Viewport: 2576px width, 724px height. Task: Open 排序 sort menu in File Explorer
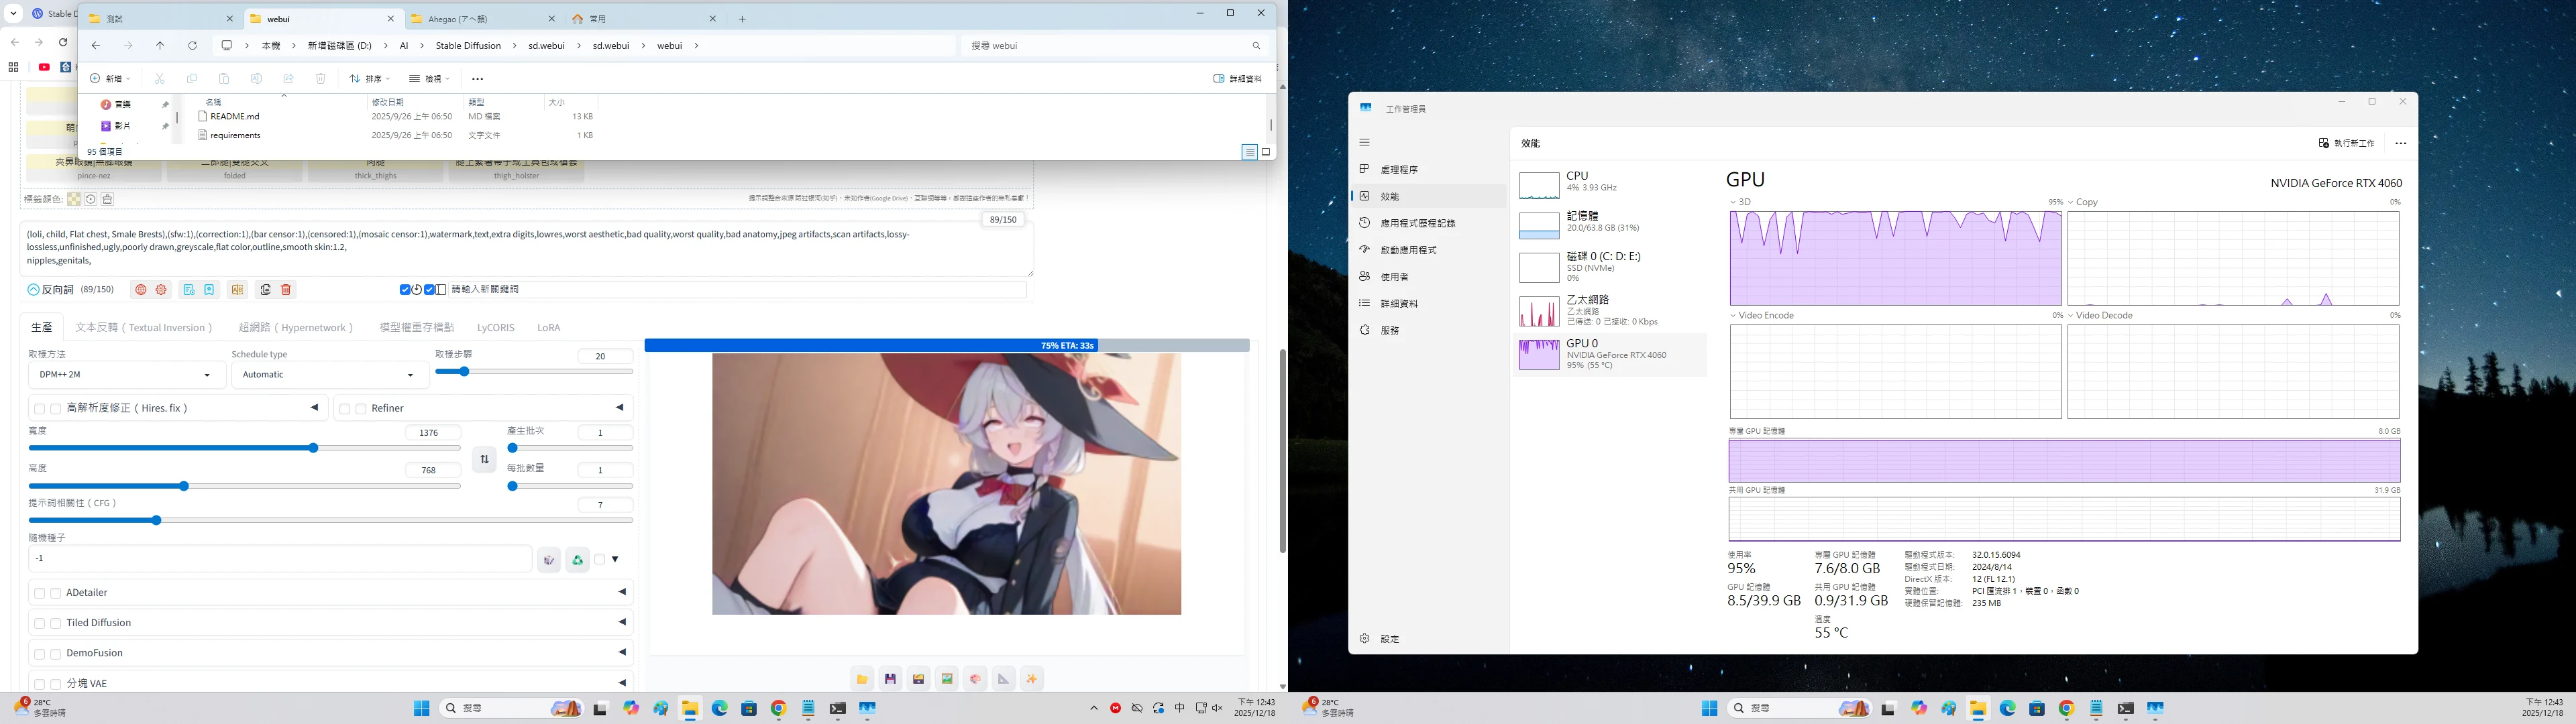tap(370, 79)
